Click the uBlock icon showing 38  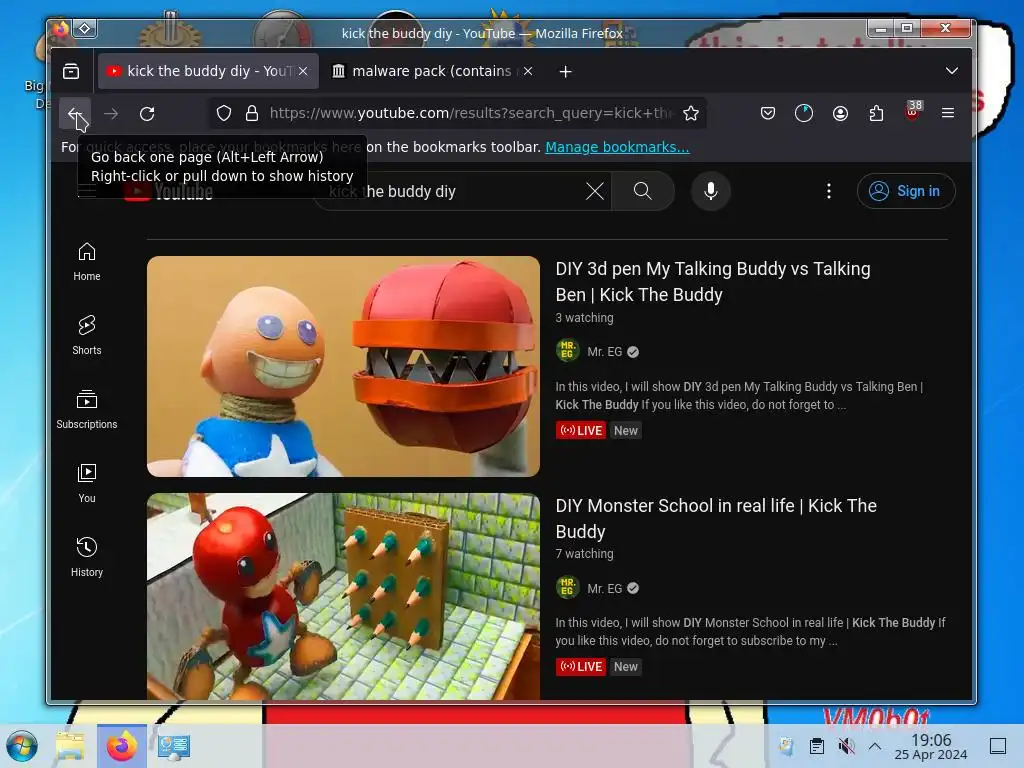coord(913,112)
